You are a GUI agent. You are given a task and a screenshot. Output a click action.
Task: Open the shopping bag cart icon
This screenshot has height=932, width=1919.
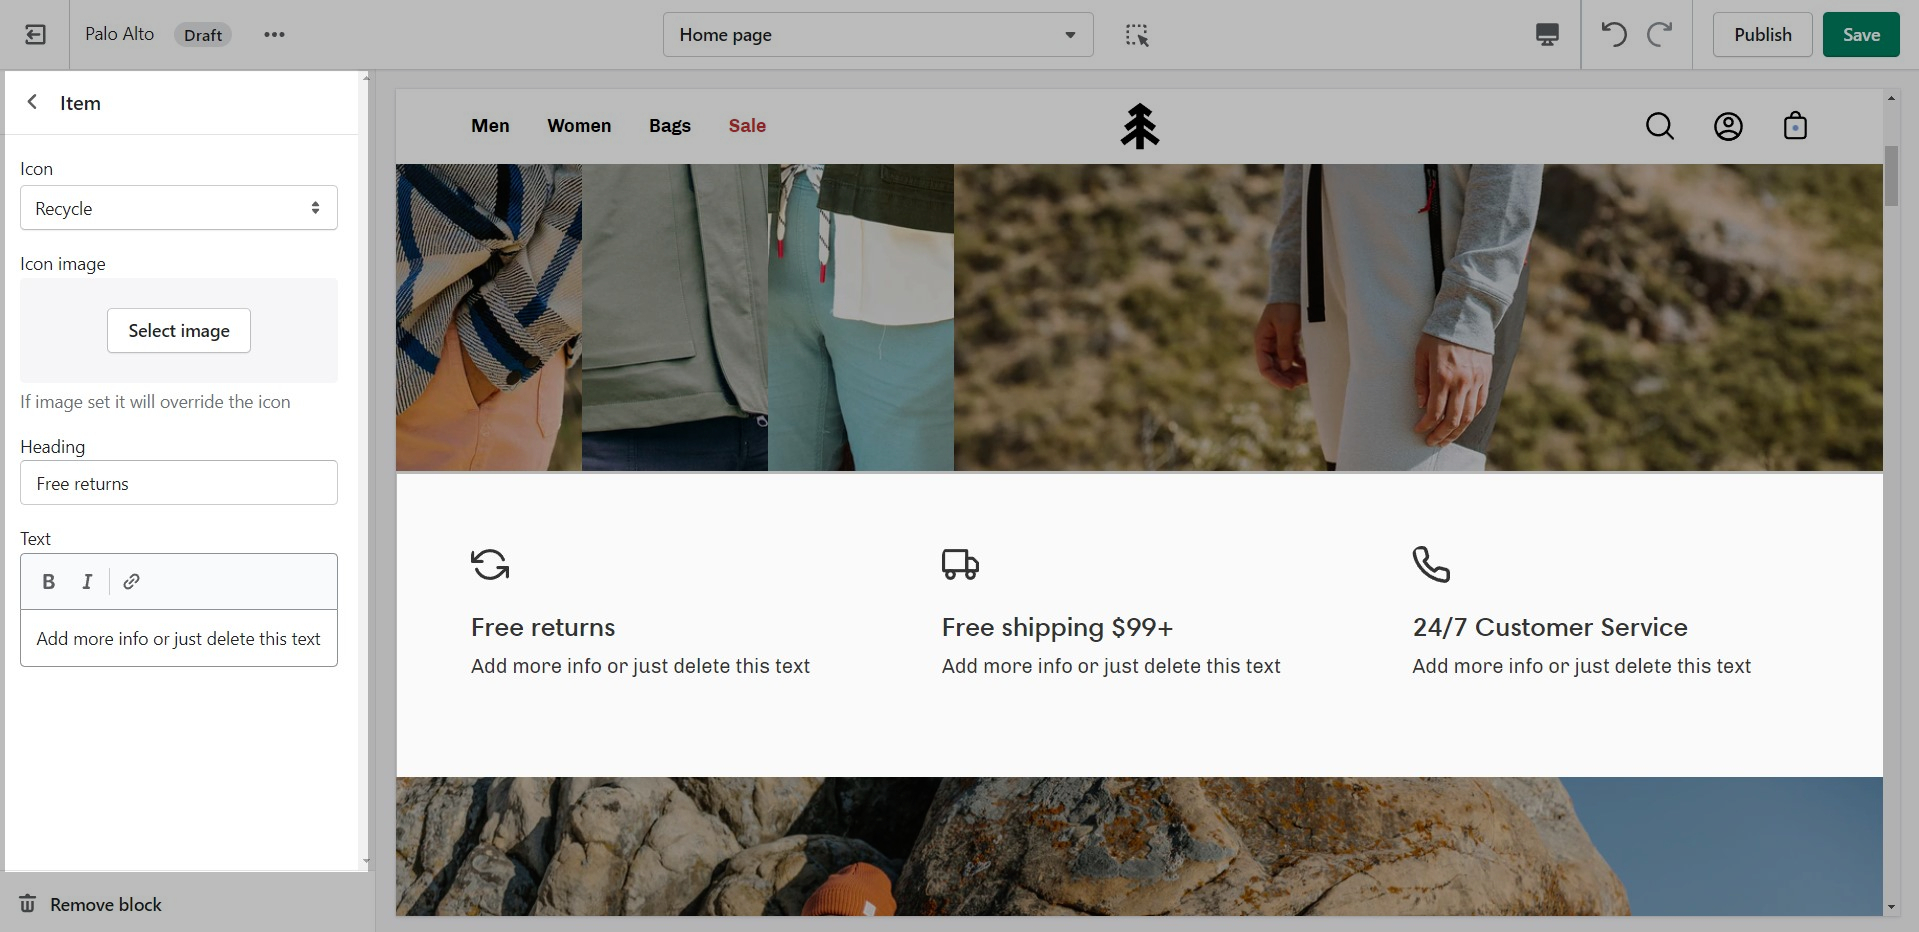pyautogui.click(x=1795, y=126)
